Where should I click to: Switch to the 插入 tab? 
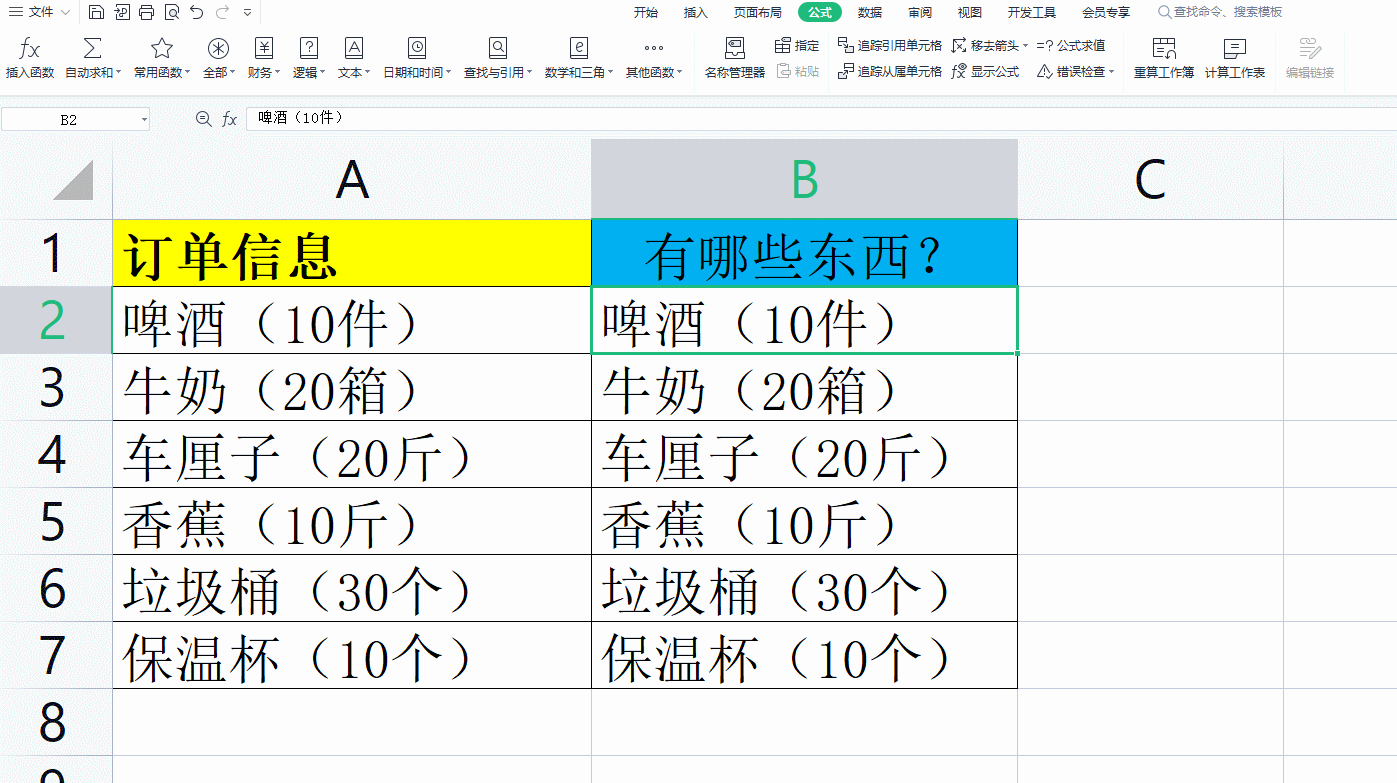(x=695, y=12)
